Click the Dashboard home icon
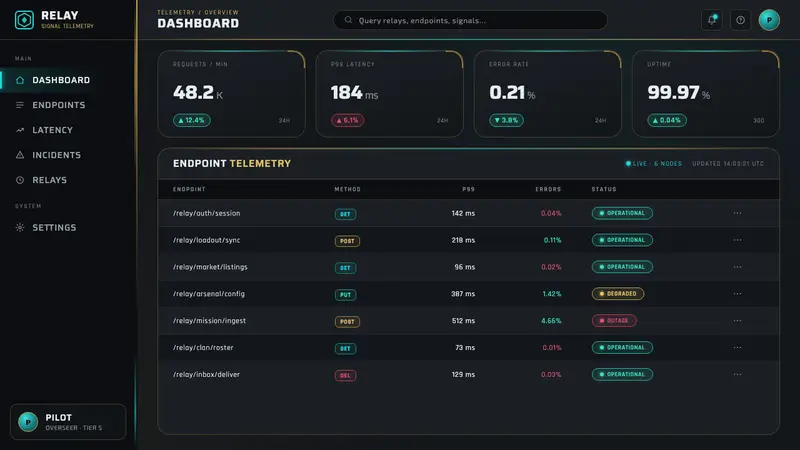The height and width of the screenshot is (450, 800). (x=20, y=80)
